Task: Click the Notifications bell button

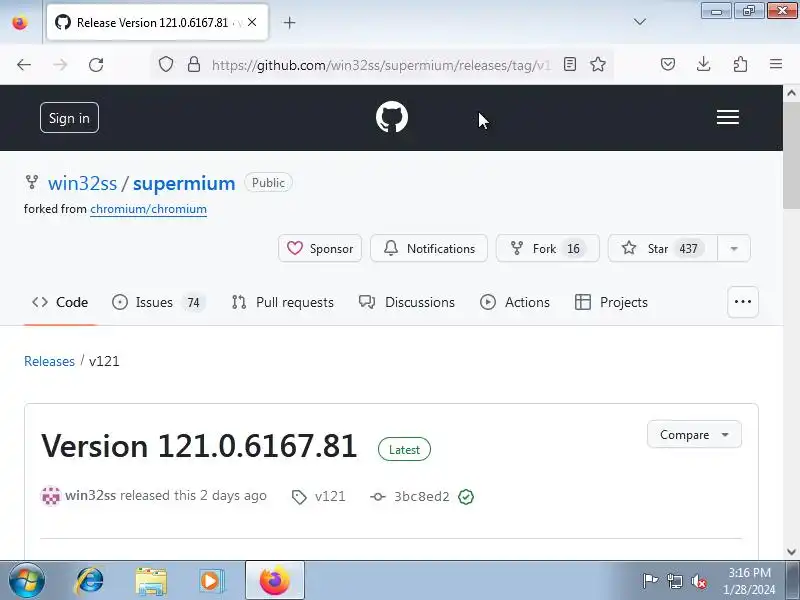Action: pyautogui.click(x=429, y=248)
